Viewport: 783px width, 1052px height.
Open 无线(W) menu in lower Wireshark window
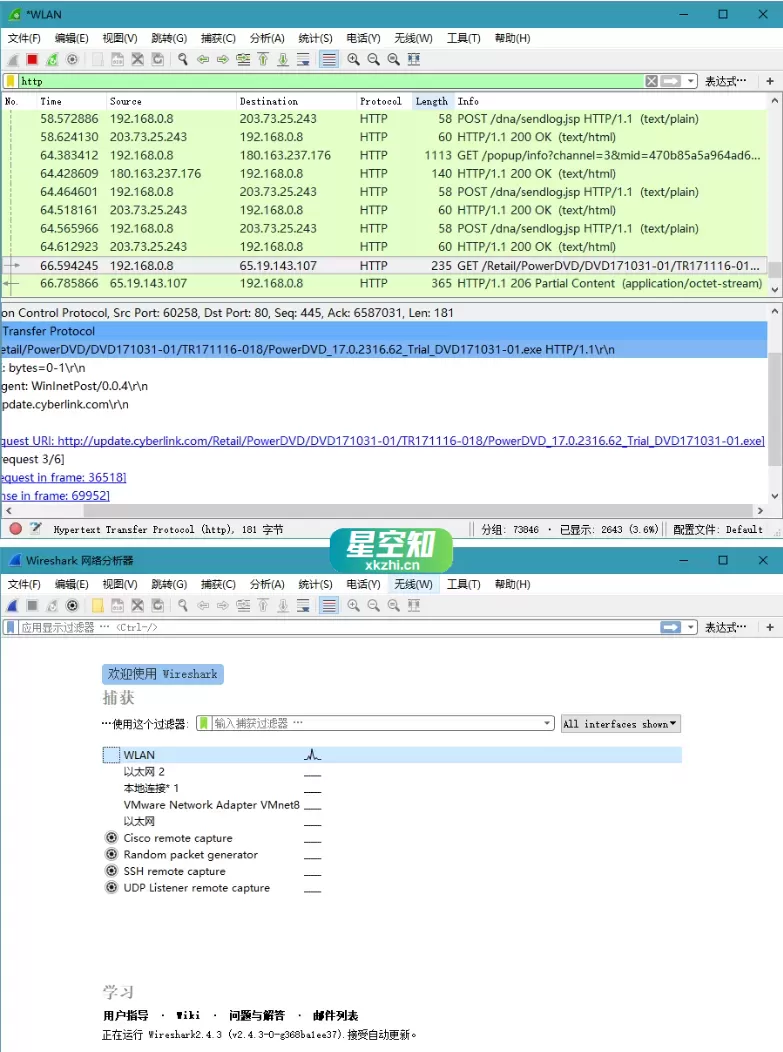[413, 584]
